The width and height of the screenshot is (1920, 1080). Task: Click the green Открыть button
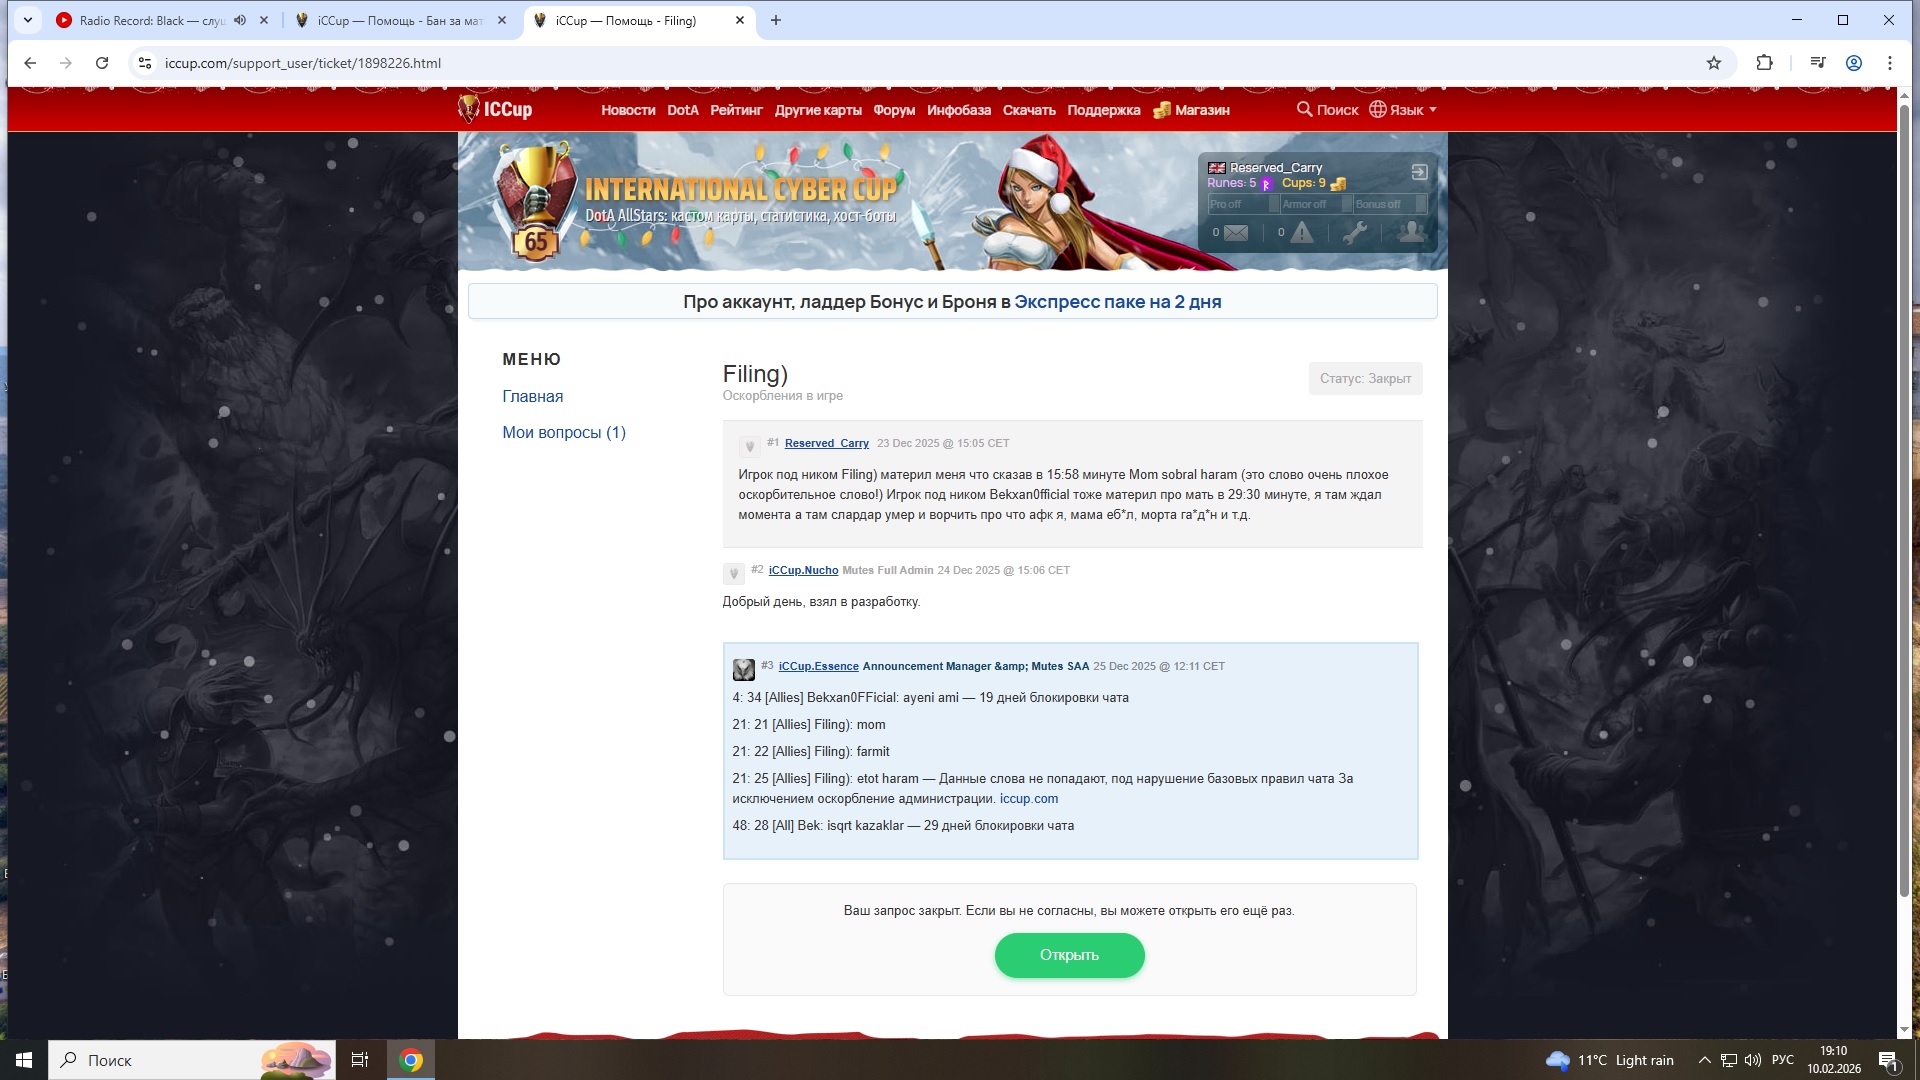(x=1069, y=955)
